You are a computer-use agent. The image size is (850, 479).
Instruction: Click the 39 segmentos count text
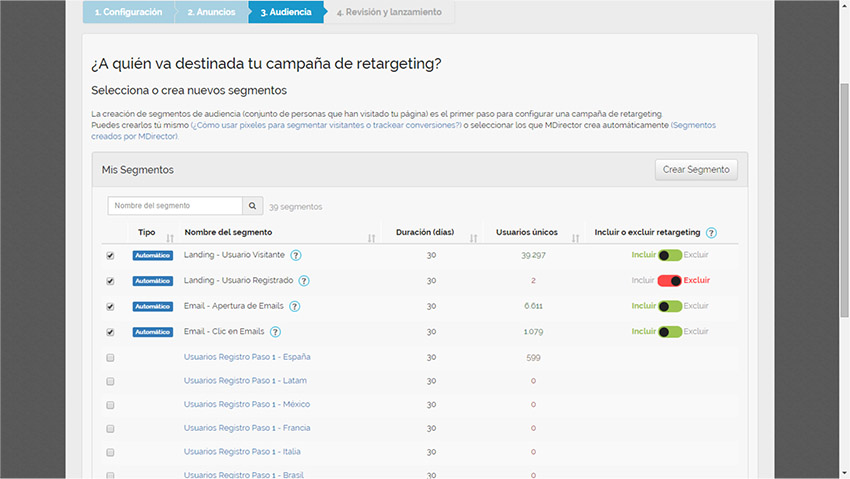(x=295, y=207)
